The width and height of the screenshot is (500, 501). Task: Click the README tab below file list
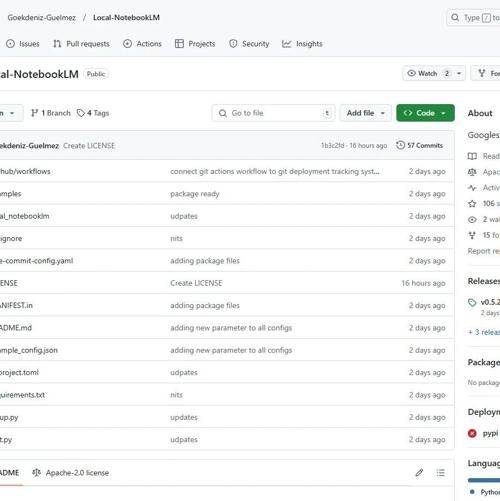10,473
